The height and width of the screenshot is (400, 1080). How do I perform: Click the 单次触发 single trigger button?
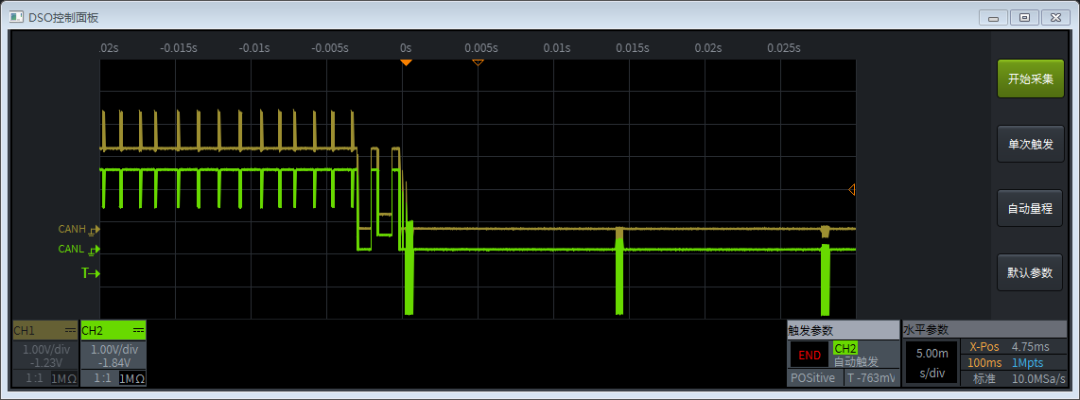[1030, 144]
